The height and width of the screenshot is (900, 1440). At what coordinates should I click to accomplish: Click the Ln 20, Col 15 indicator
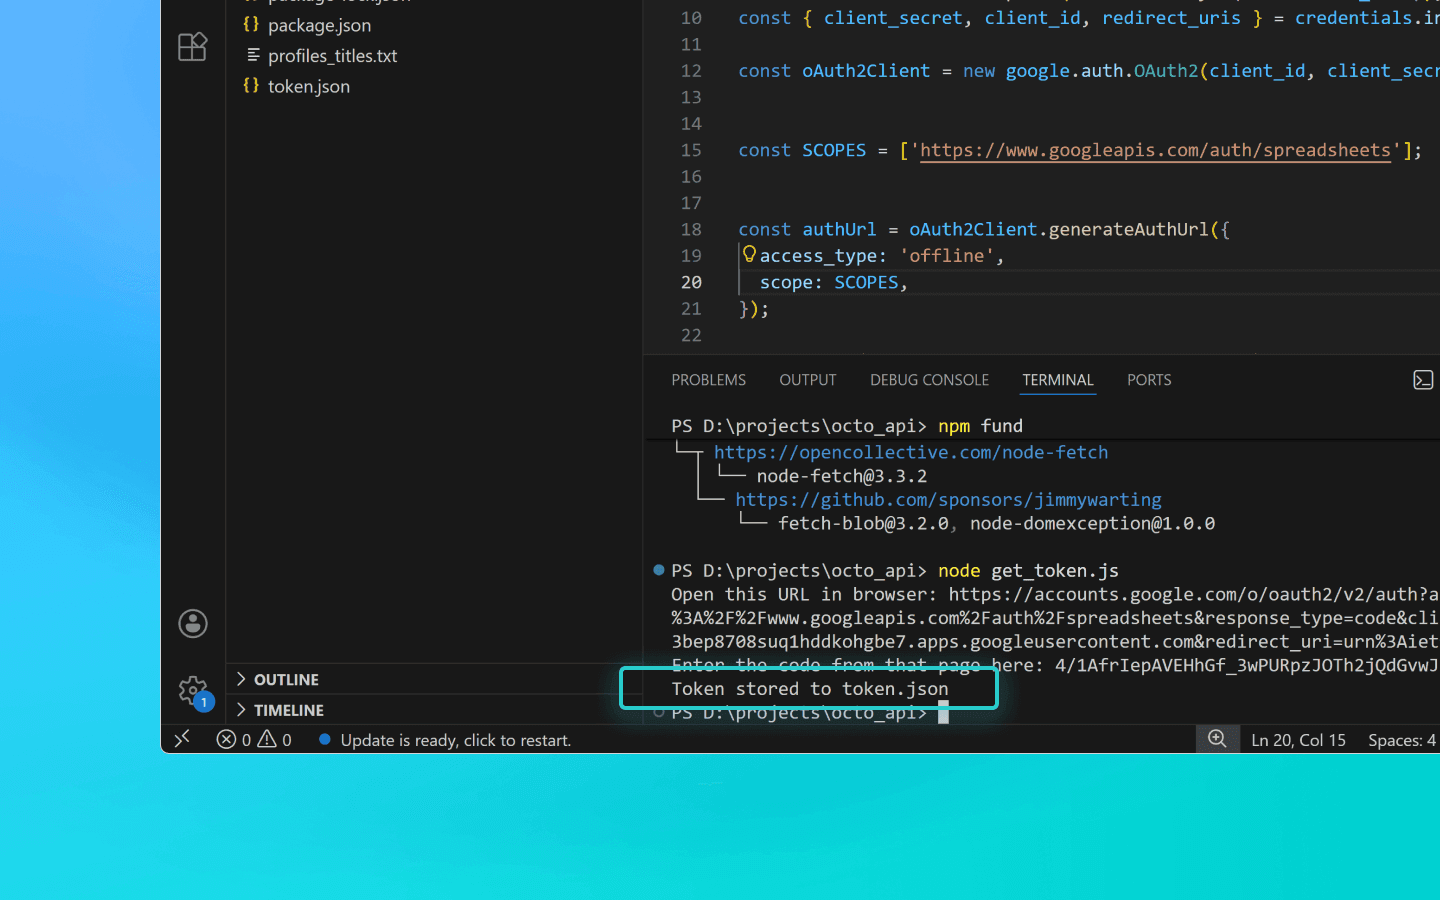(x=1298, y=739)
